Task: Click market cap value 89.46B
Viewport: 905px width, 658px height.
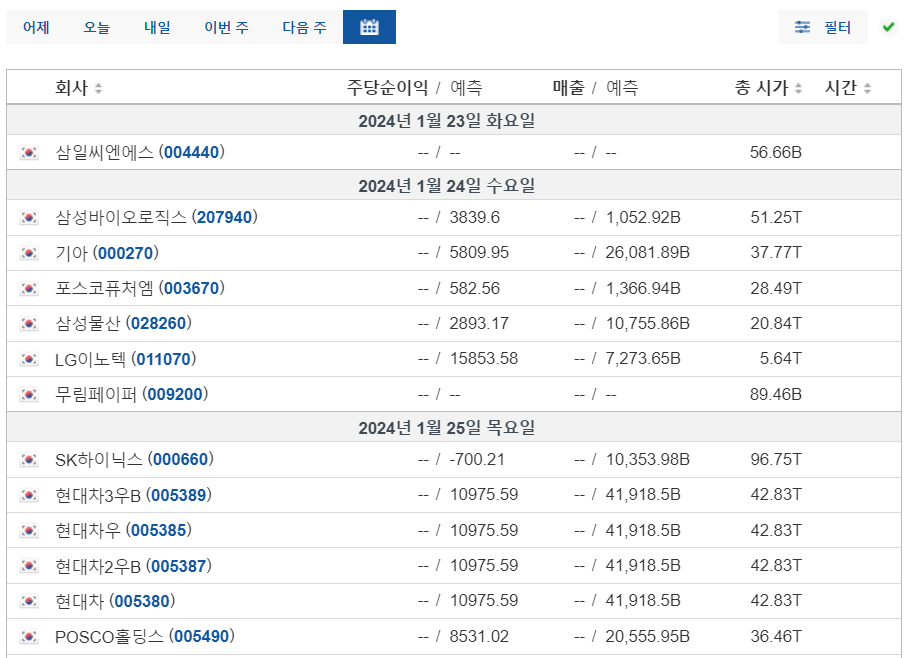Action: pos(776,395)
